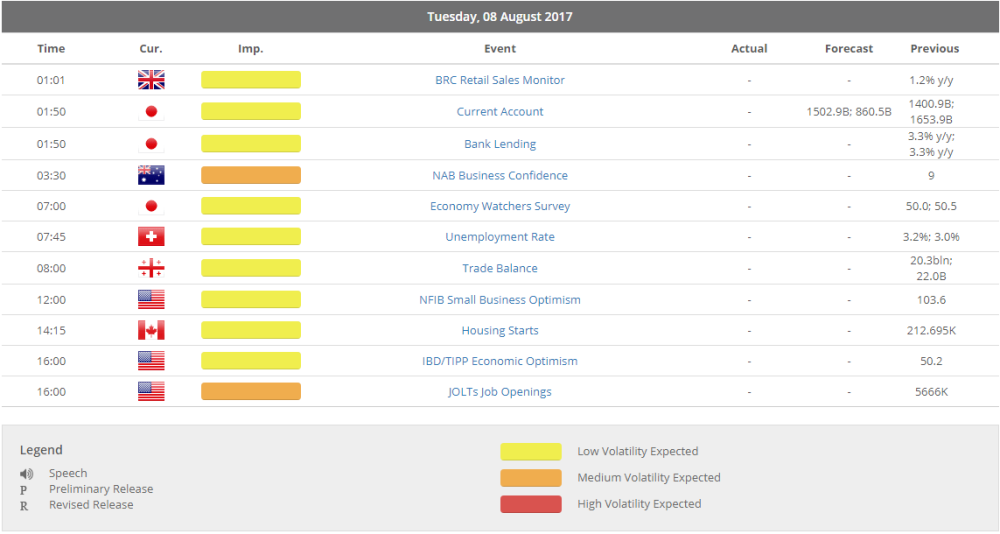
Task: Open the NAB Business Confidence event
Action: (500, 175)
